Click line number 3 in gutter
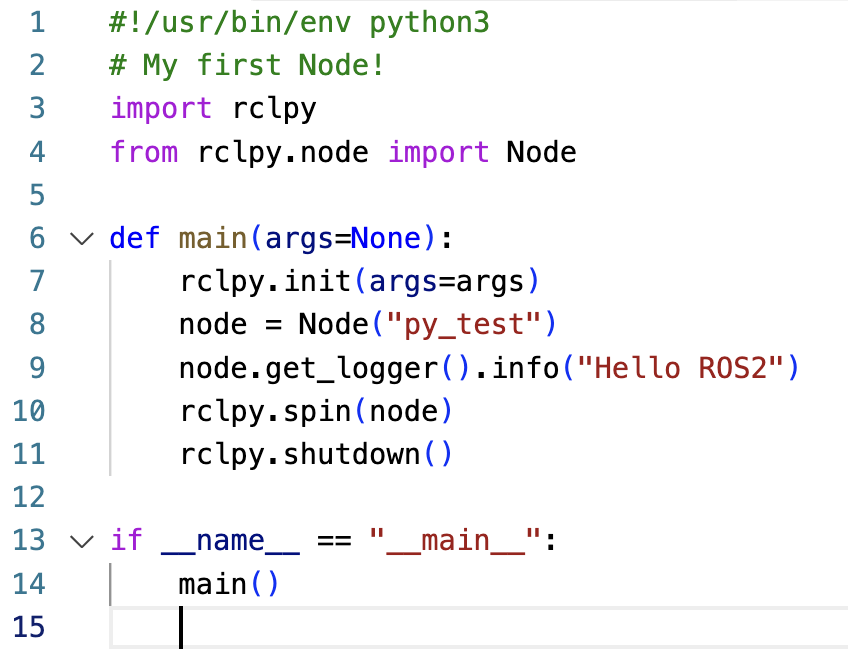 point(37,108)
